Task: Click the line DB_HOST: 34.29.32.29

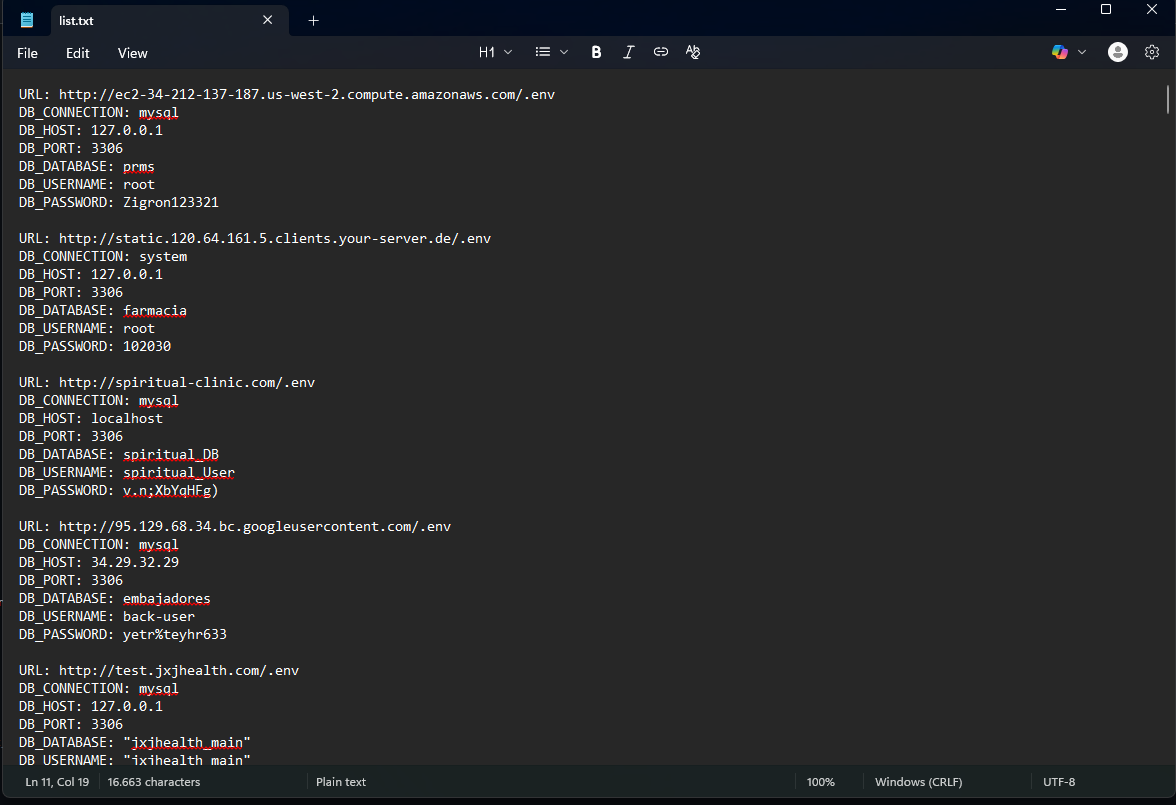Action: click(99, 563)
